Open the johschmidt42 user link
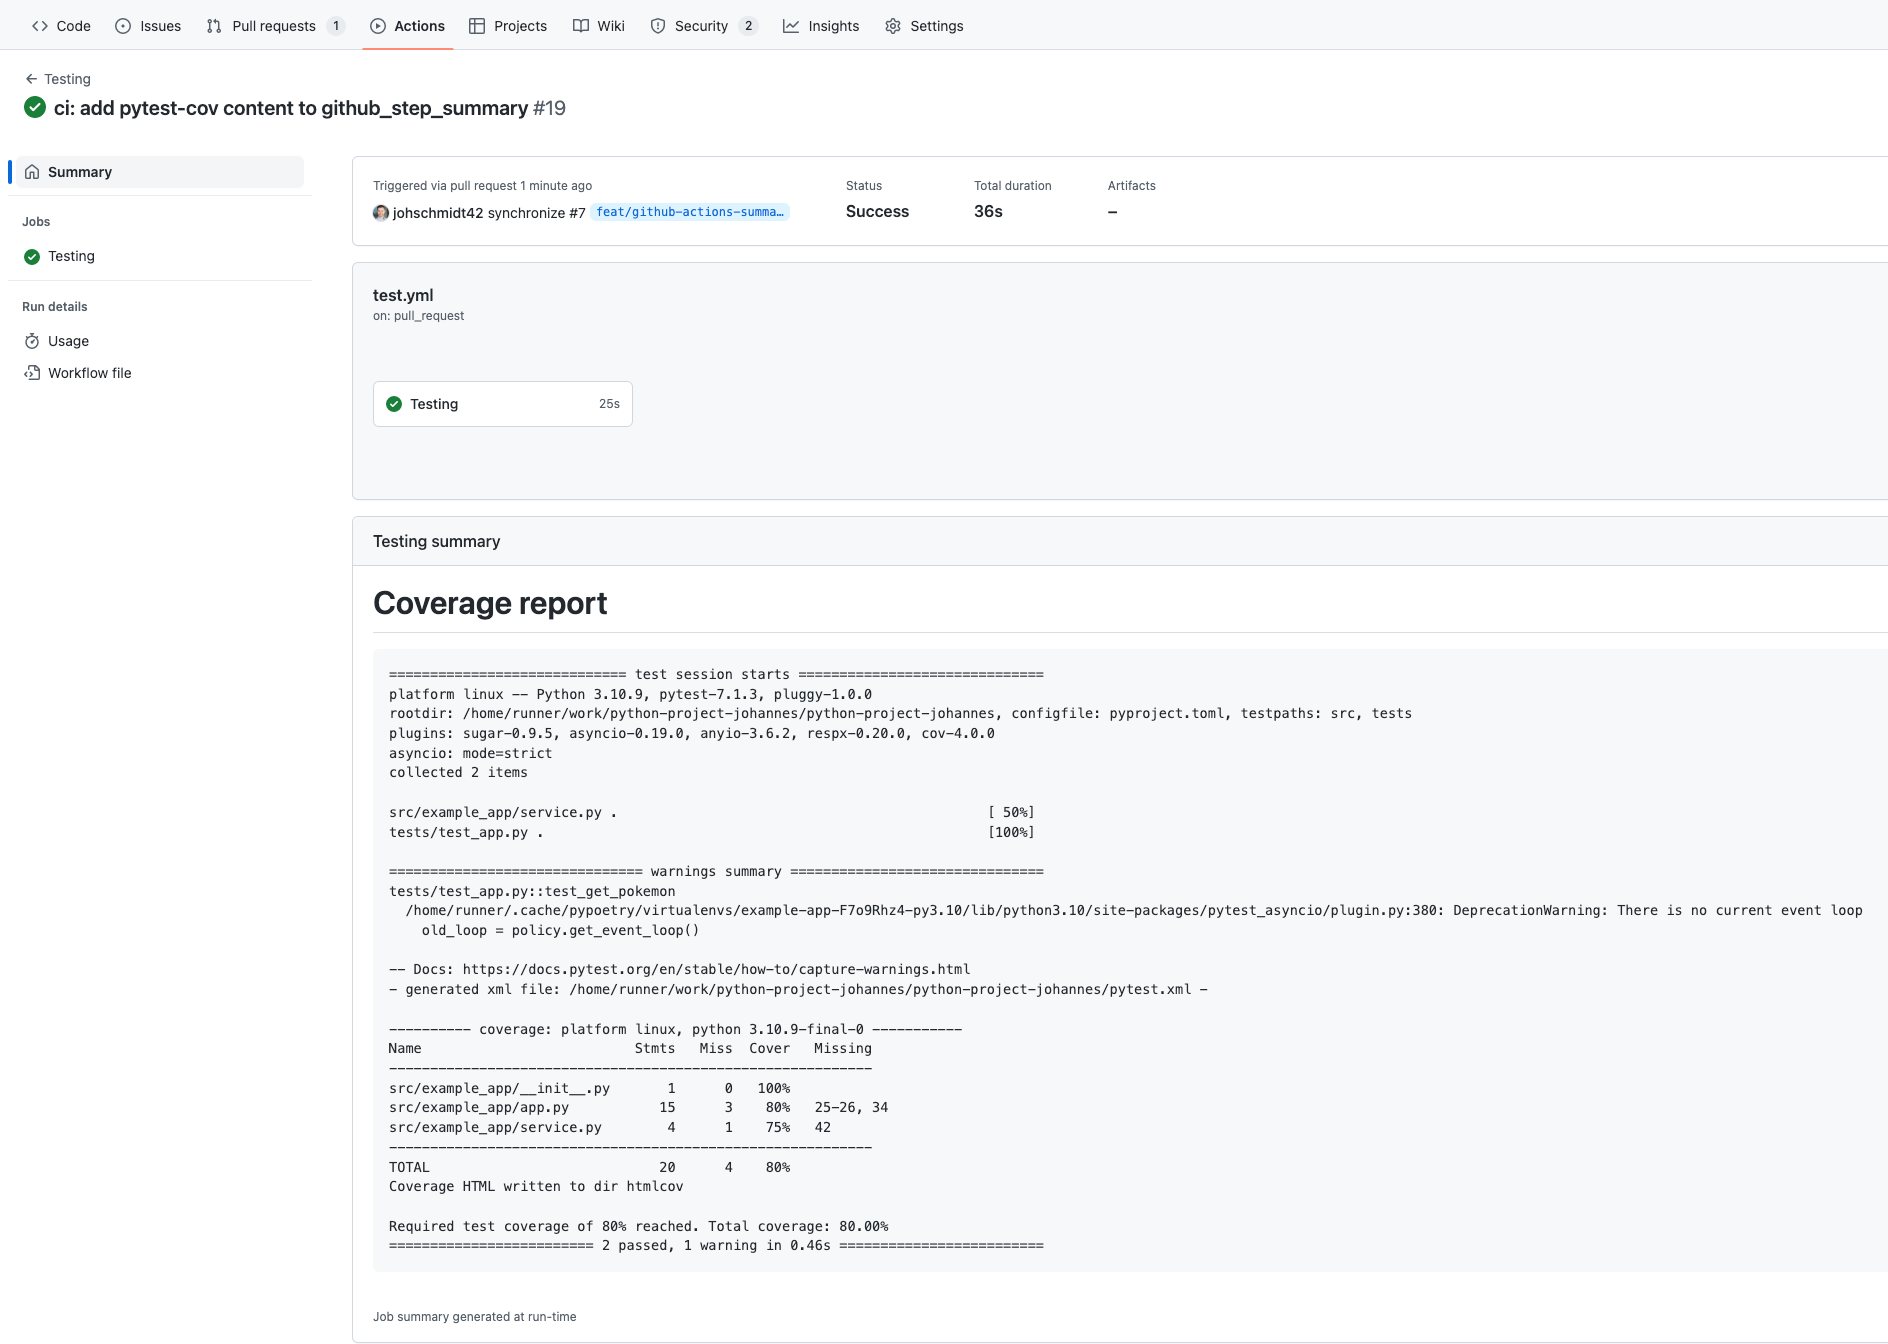 click(438, 213)
